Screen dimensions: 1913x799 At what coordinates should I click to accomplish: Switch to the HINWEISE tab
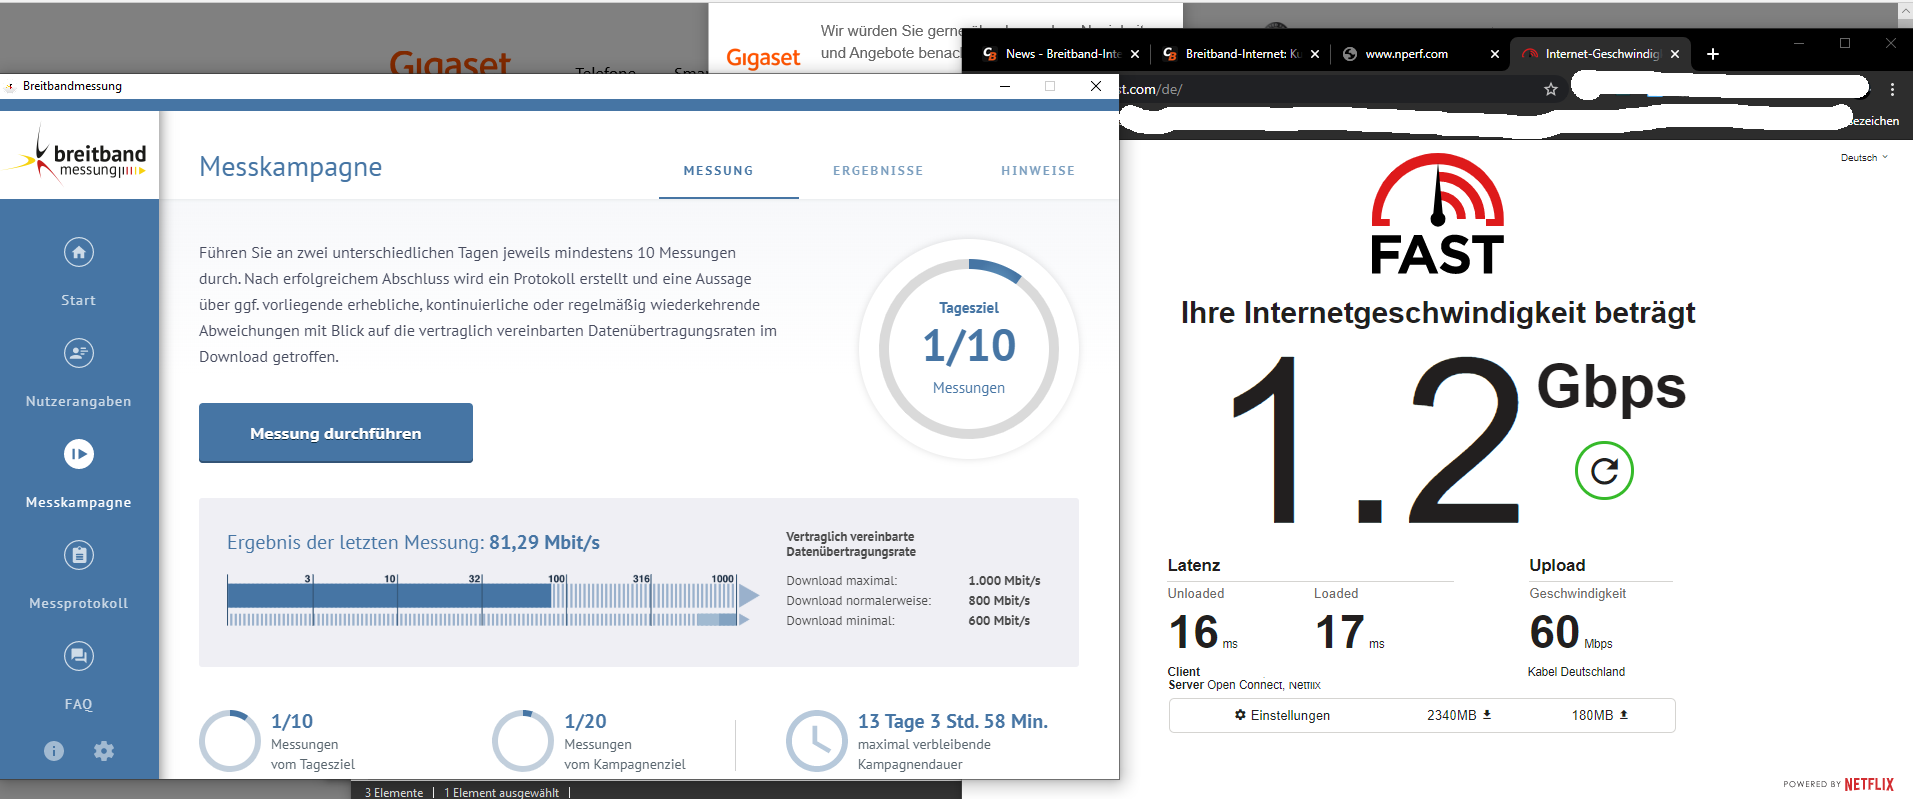1038,171
